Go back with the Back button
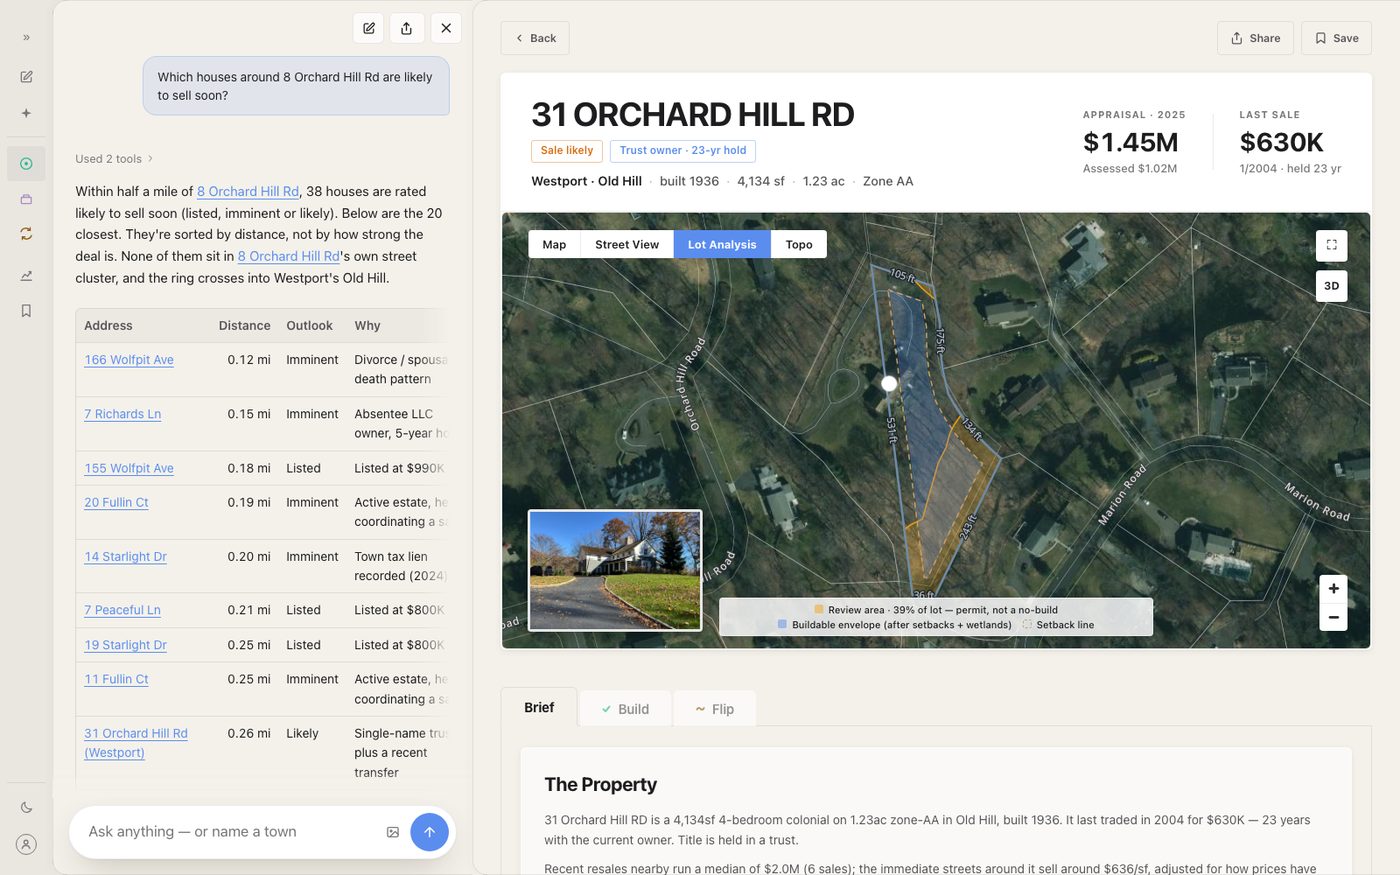The image size is (1400, 875). [x=535, y=38]
